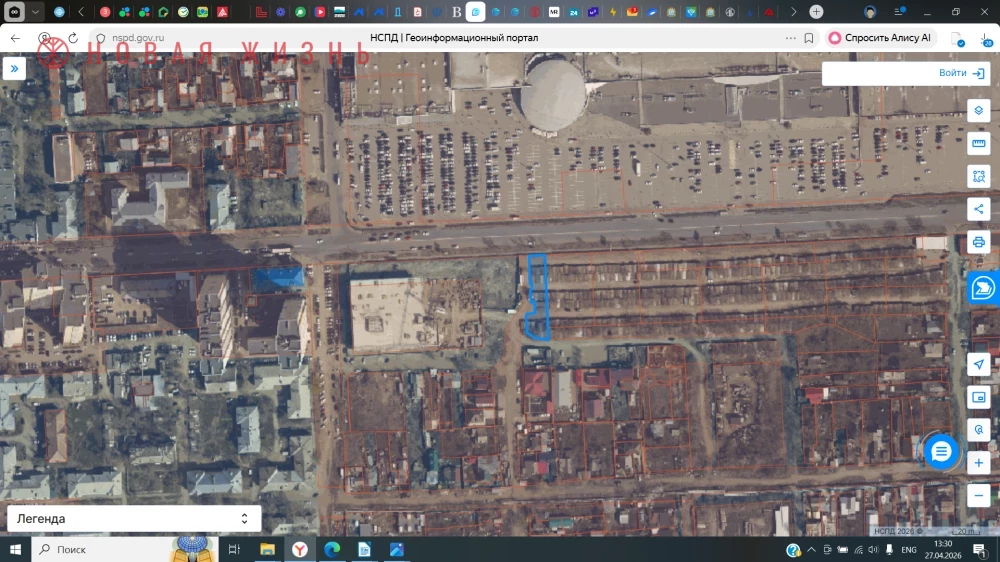This screenshot has height=562, width=1000.
Task: Open the blue chat support bubble
Action: coord(941,452)
